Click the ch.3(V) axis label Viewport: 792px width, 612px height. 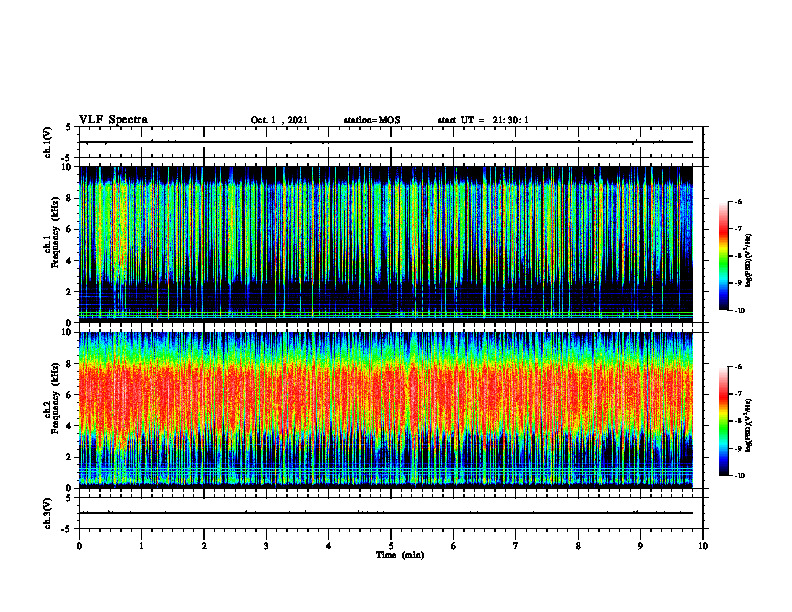click(48, 513)
